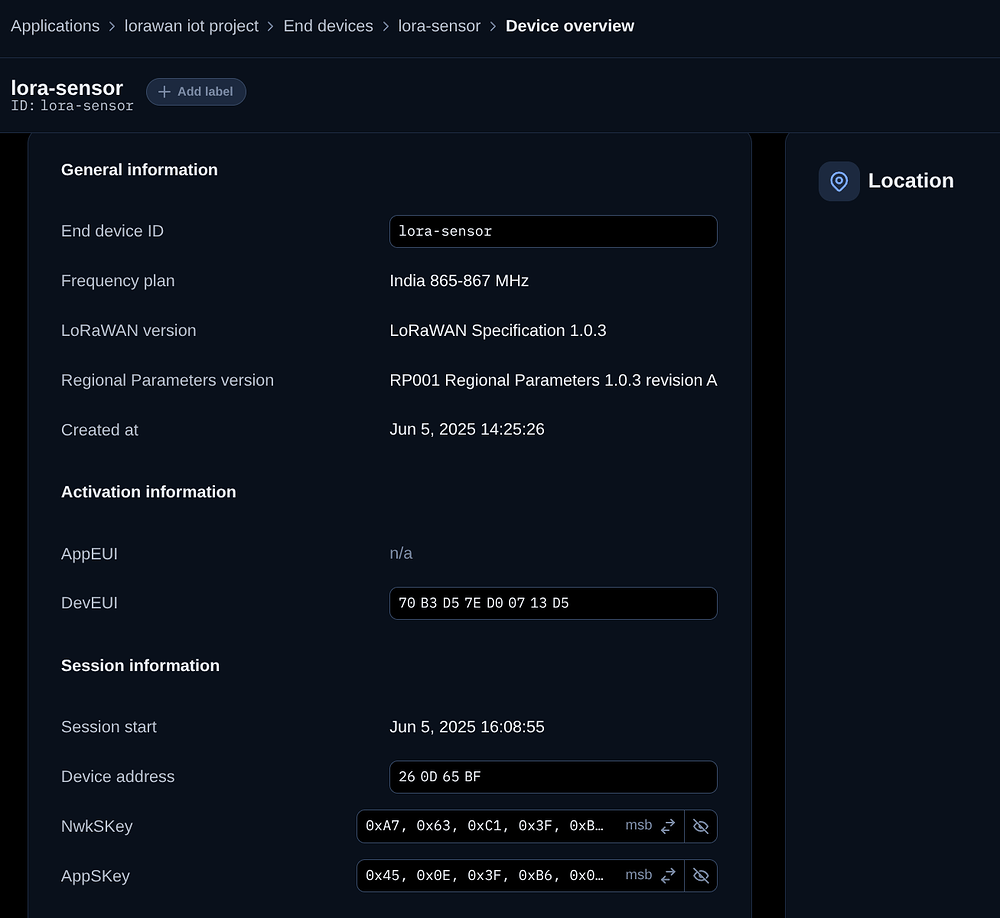1000x918 pixels.
Task: Click the 'Session start' label
Action: 109,727
